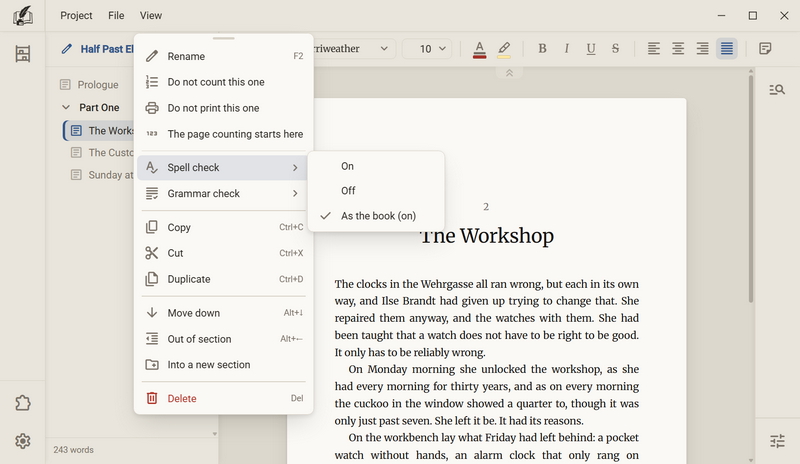800x464 pixels.
Task: Select The Workshop chapter row
Action: [x=99, y=131]
